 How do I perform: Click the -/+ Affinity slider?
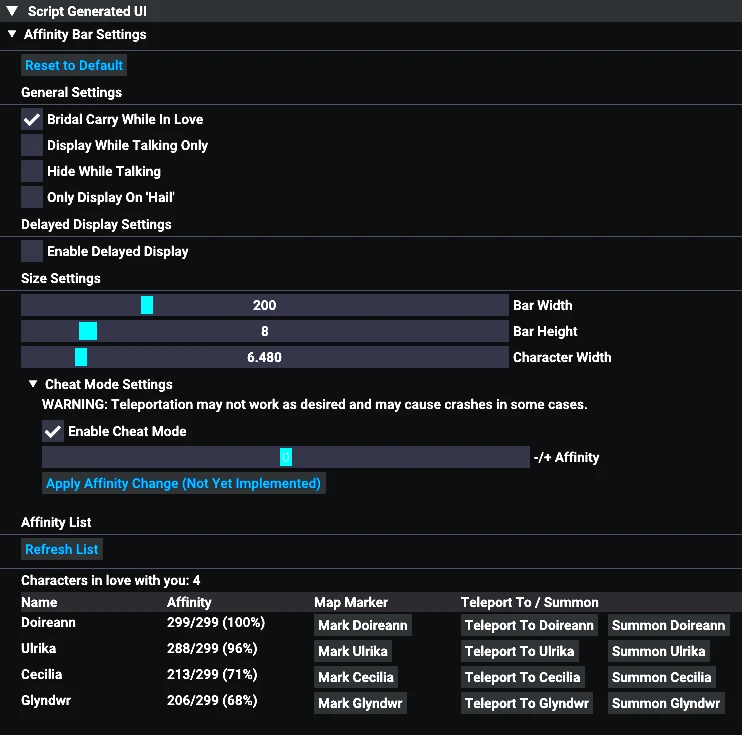coord(285,457)
